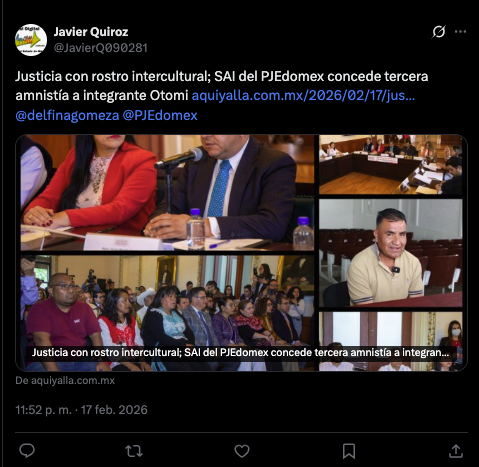Open the @JavierQ090281 handle

click(100, 48)
